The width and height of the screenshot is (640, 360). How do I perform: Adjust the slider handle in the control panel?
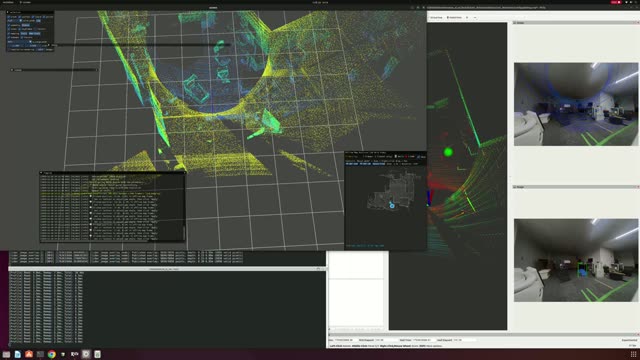(30, 42)
